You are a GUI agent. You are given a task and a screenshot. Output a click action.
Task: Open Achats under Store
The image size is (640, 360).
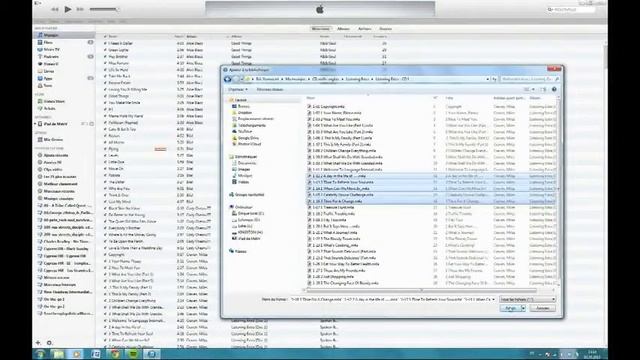[x=49, y=109]
